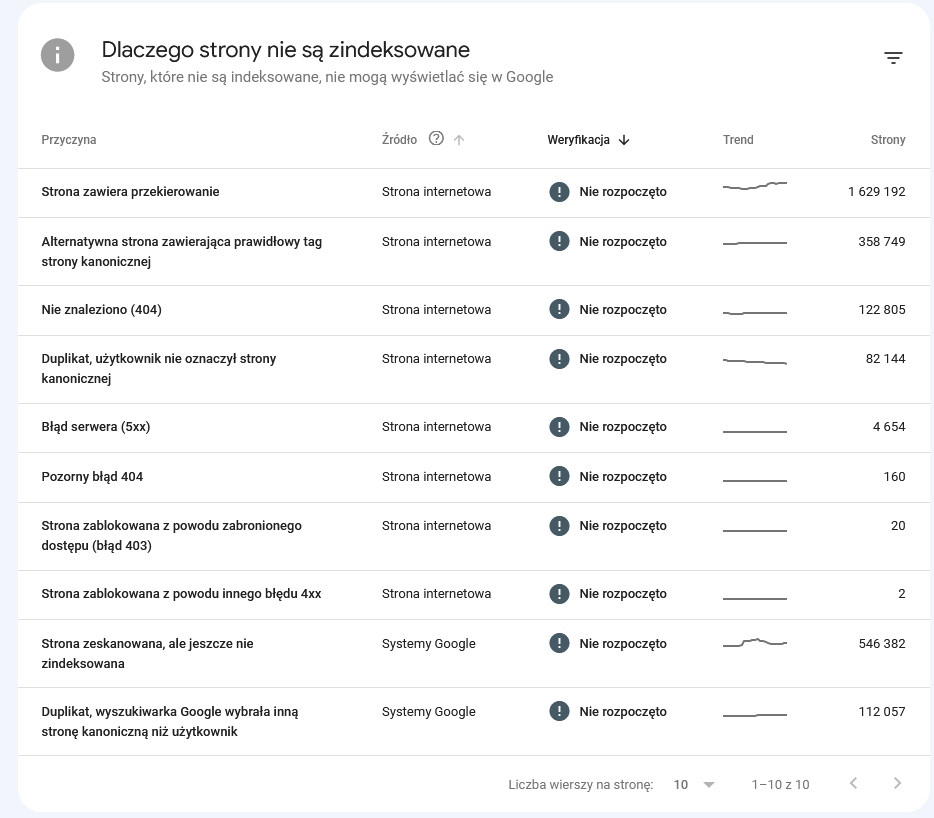Click status icon for błąd 403 row
The image size is (934, 818).
pyautogui.click(x=559, y=525)
